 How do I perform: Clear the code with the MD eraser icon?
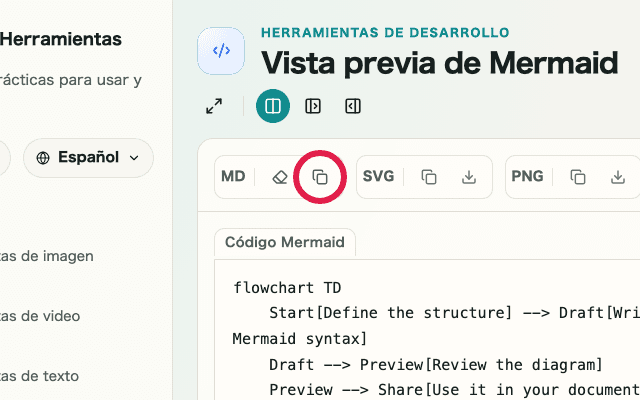click(280, 177)
